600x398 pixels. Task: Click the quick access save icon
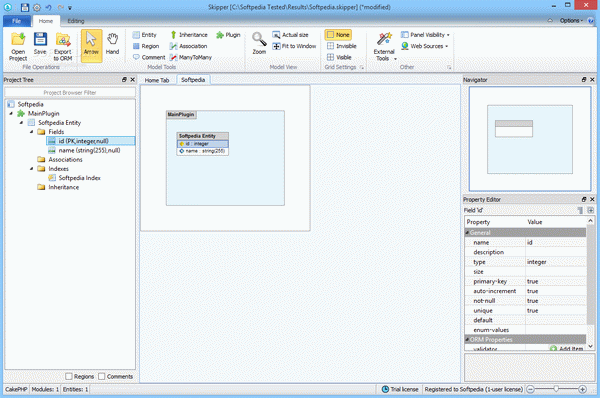click(x=25, y=7)
